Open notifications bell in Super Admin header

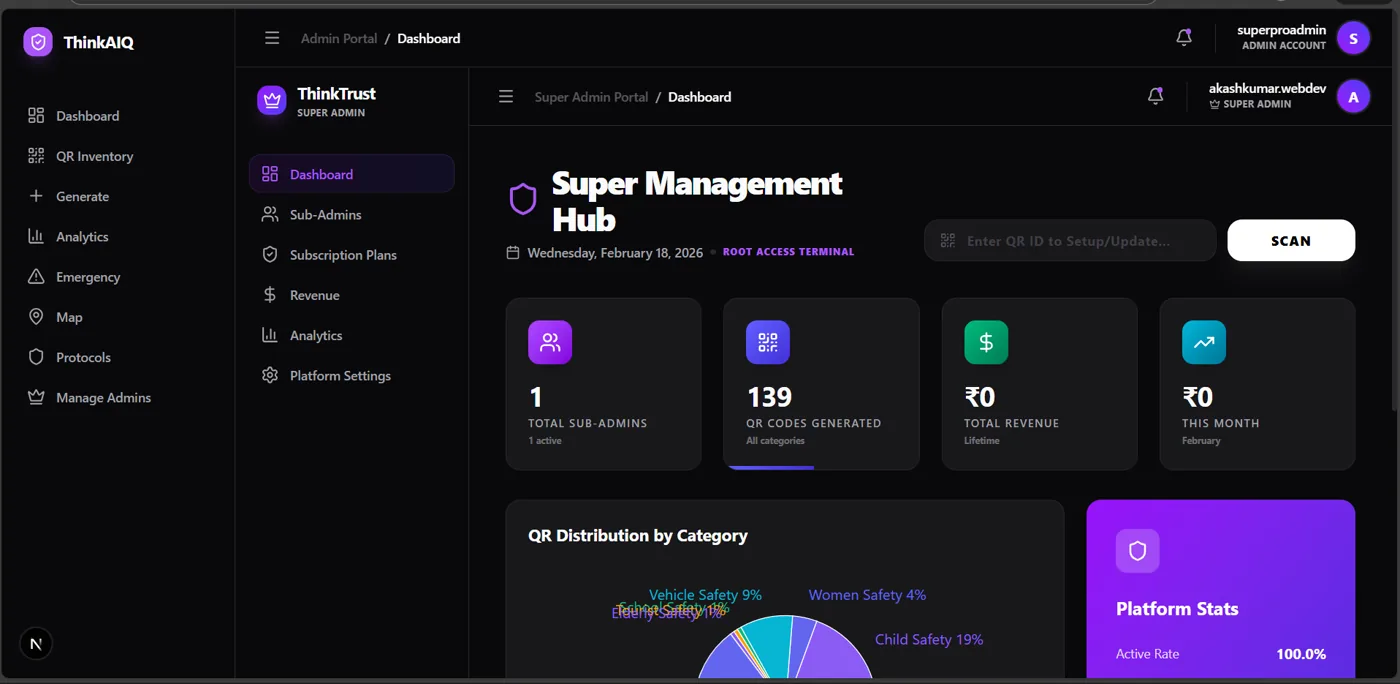1155,96
